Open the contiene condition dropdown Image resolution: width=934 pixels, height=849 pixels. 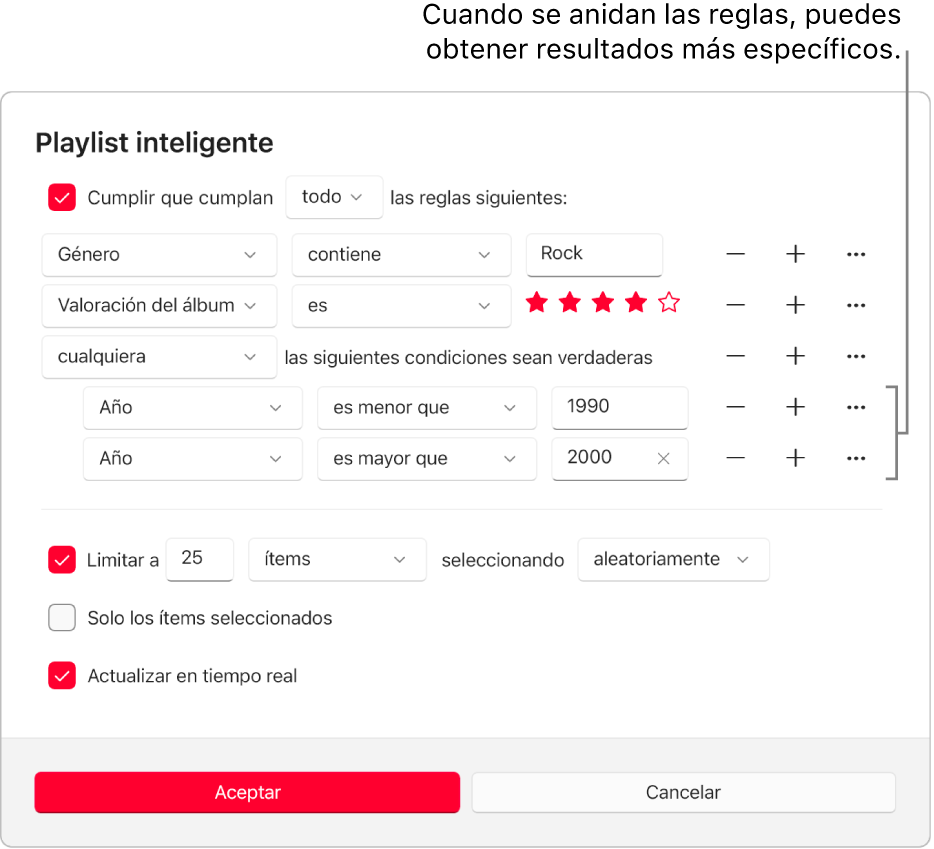tap(401, 255)
